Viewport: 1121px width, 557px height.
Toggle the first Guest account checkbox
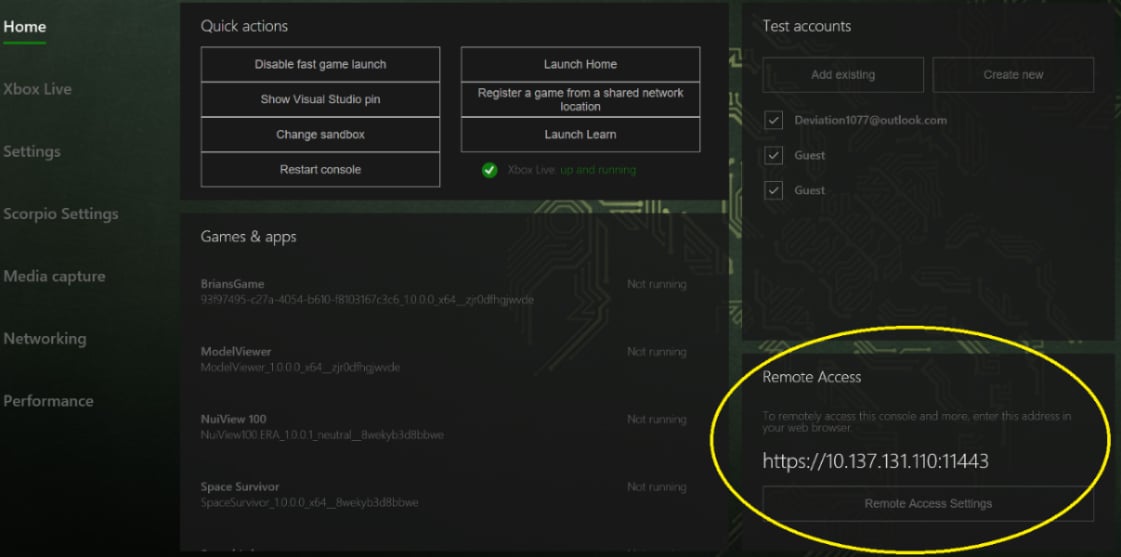click(774, 155)
